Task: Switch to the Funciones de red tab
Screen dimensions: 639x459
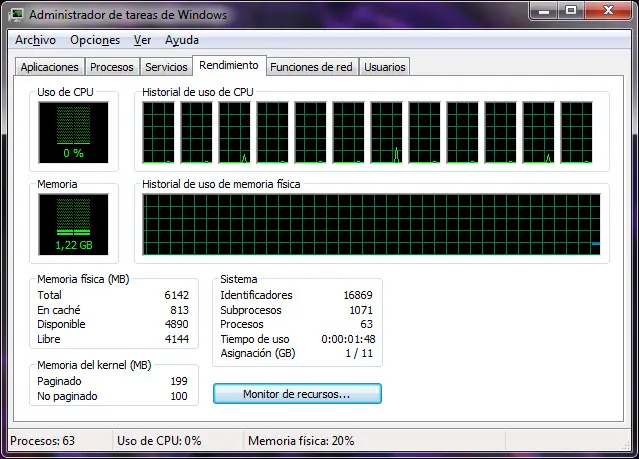Action: [311, 67]
